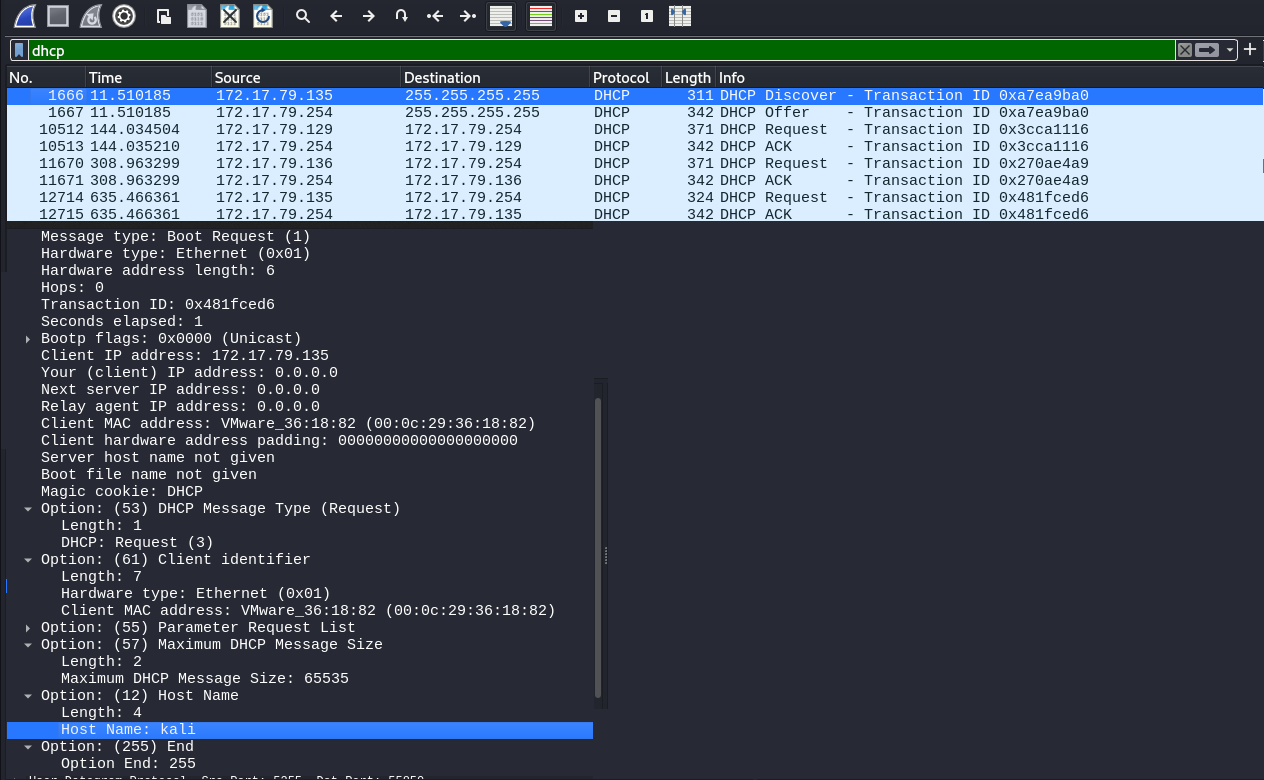Select the Host Name: kali field
Image resolution: width=1264 pixels, height=780 pixels.
click(x=300, y=730)
